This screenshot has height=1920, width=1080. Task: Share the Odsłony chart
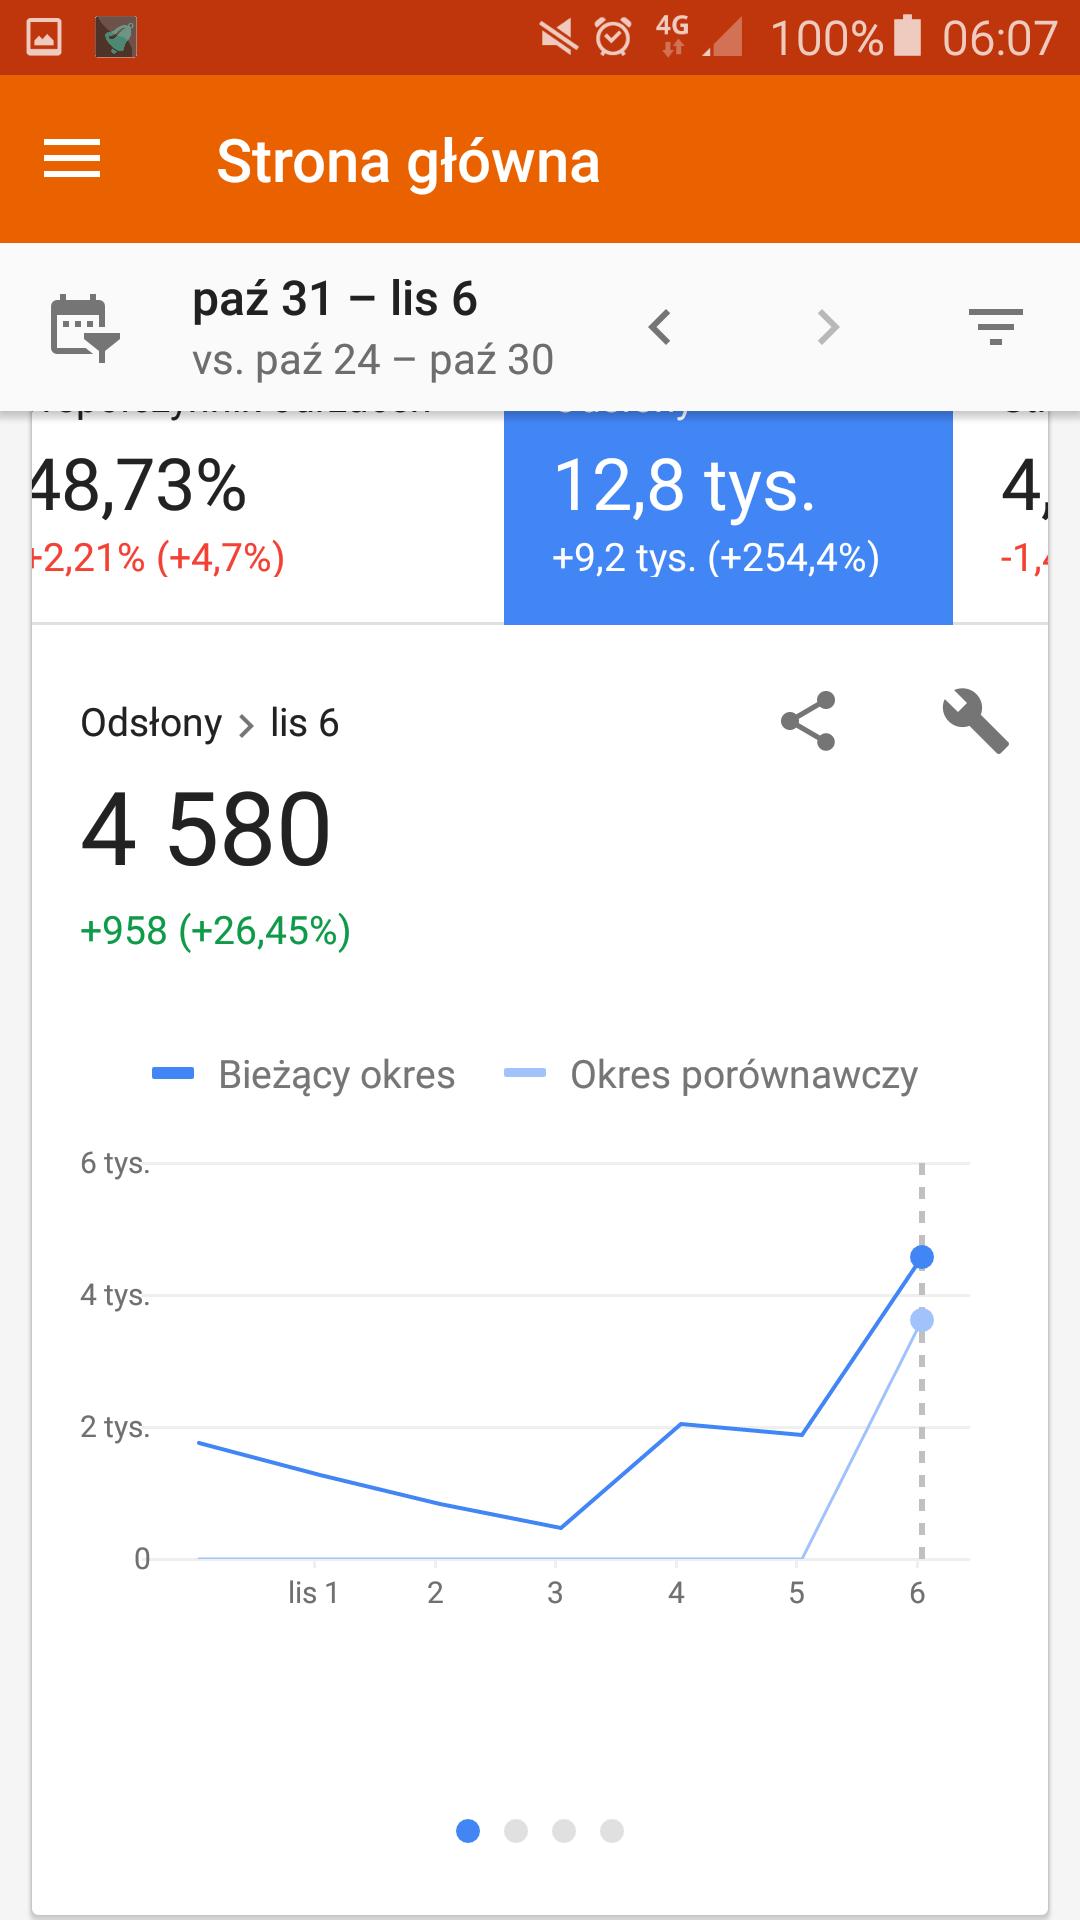point(808,721)
